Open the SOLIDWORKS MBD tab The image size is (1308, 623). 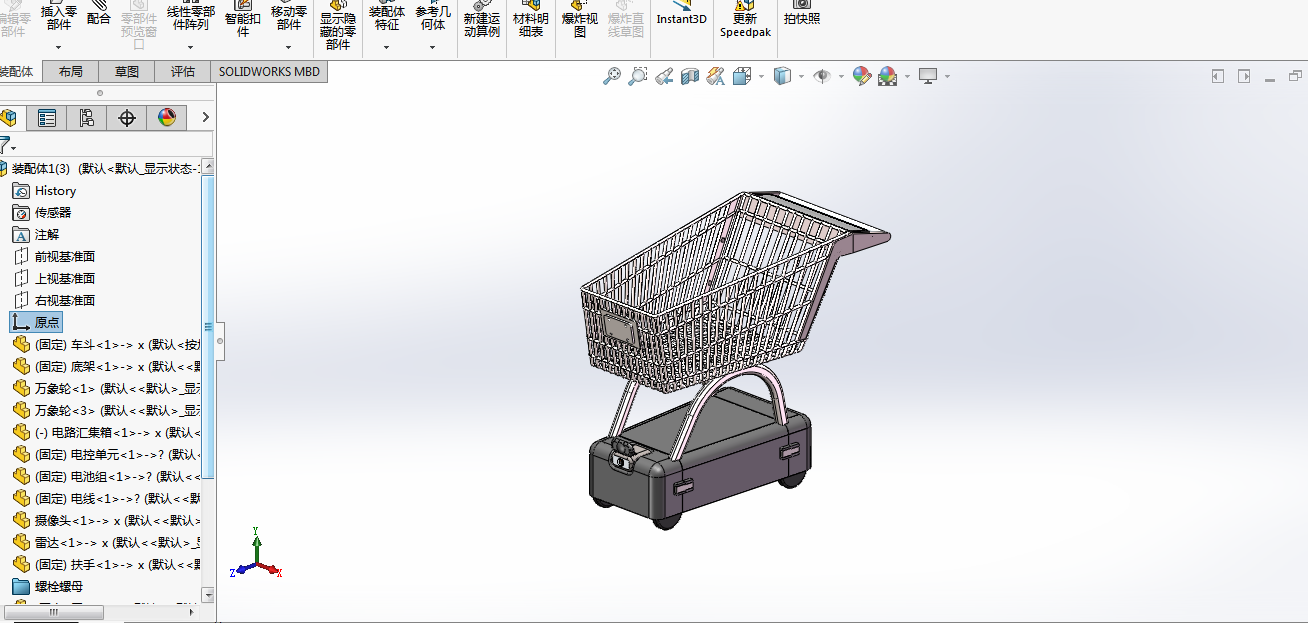[269, 72]
